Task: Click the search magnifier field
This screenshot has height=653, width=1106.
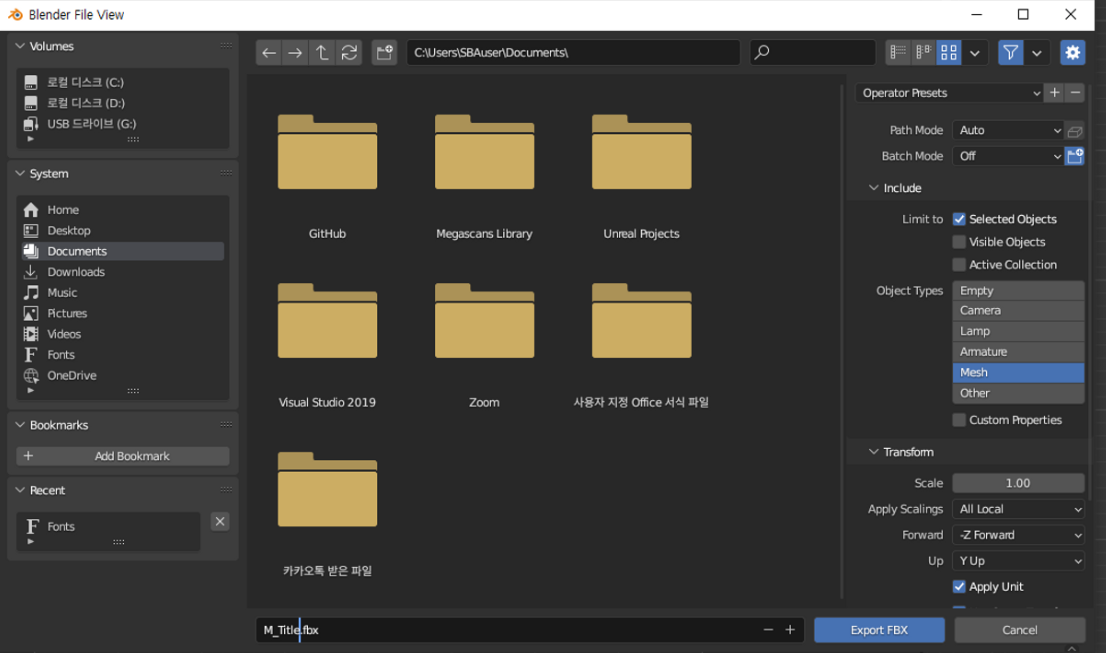Action: point(813,53)
